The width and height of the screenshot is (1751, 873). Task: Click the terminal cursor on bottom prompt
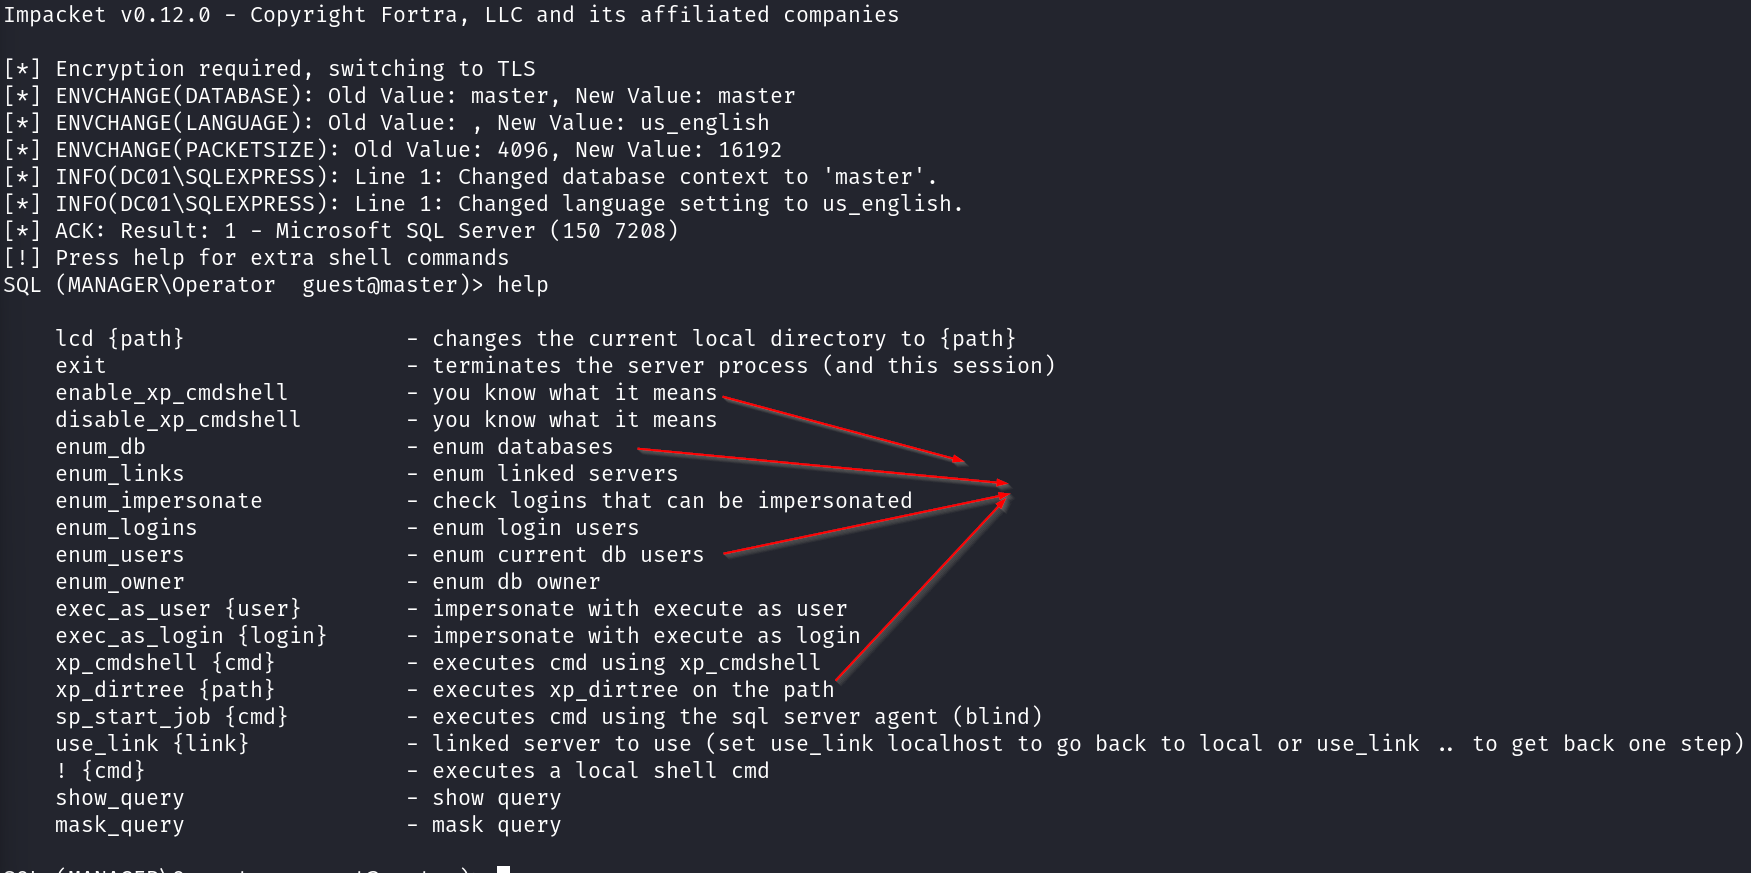tap(503, 869)
